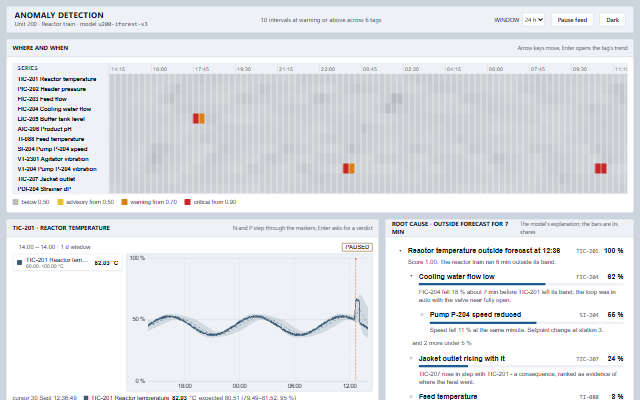Click the 14:15 heatmap time label
This screenshot has width=640, height=400.
tap(118, 69)
